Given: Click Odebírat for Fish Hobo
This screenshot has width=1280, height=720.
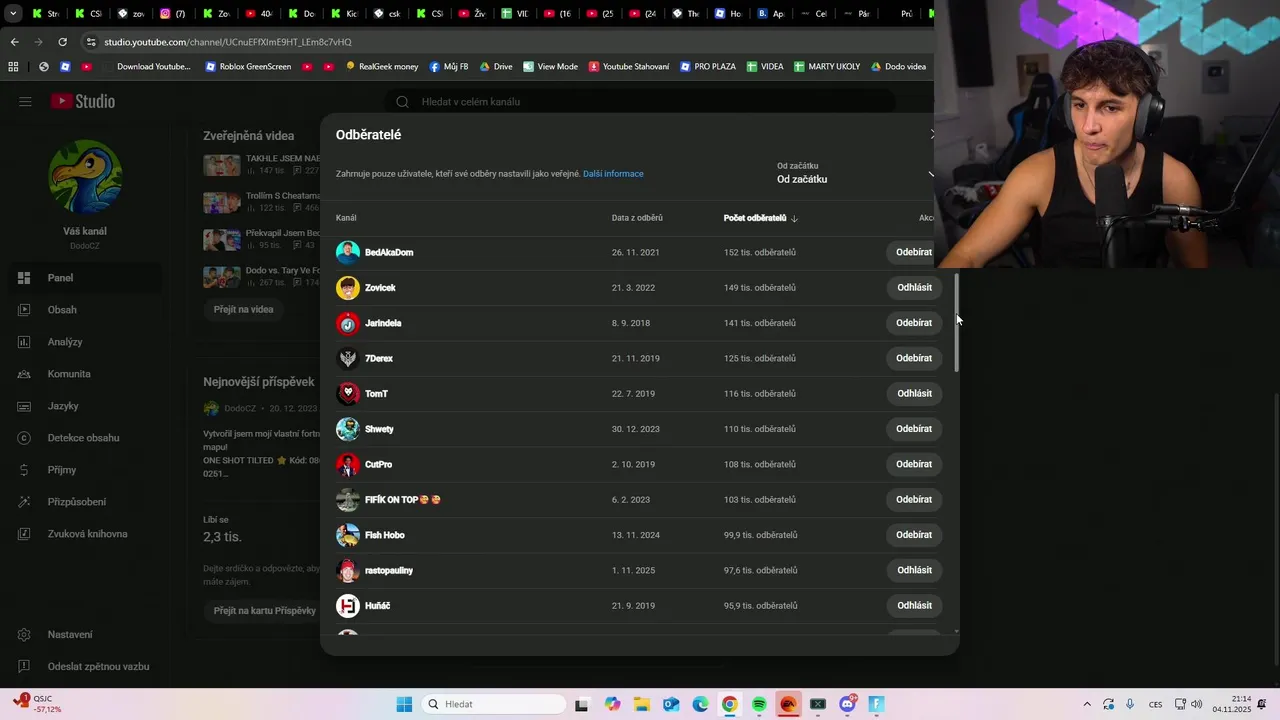Looking at the screenshot, I should (914, 535).
